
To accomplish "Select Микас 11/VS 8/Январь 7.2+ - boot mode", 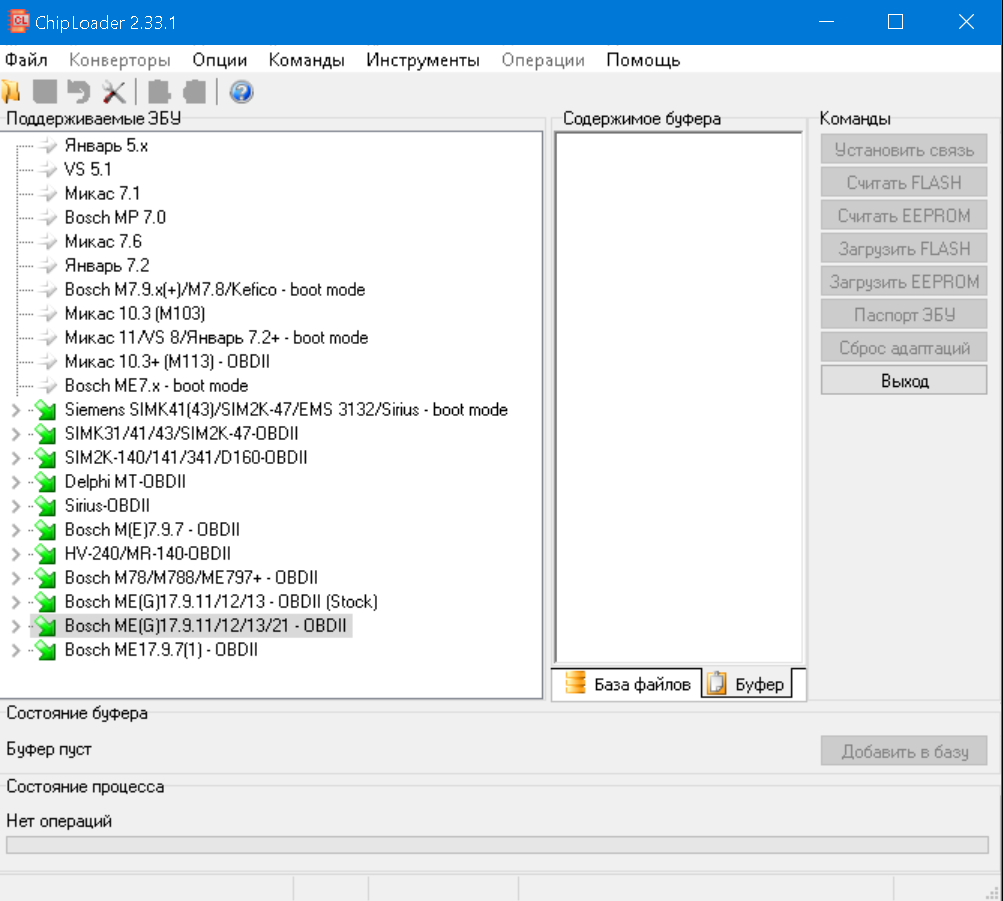I will (216, 338).
